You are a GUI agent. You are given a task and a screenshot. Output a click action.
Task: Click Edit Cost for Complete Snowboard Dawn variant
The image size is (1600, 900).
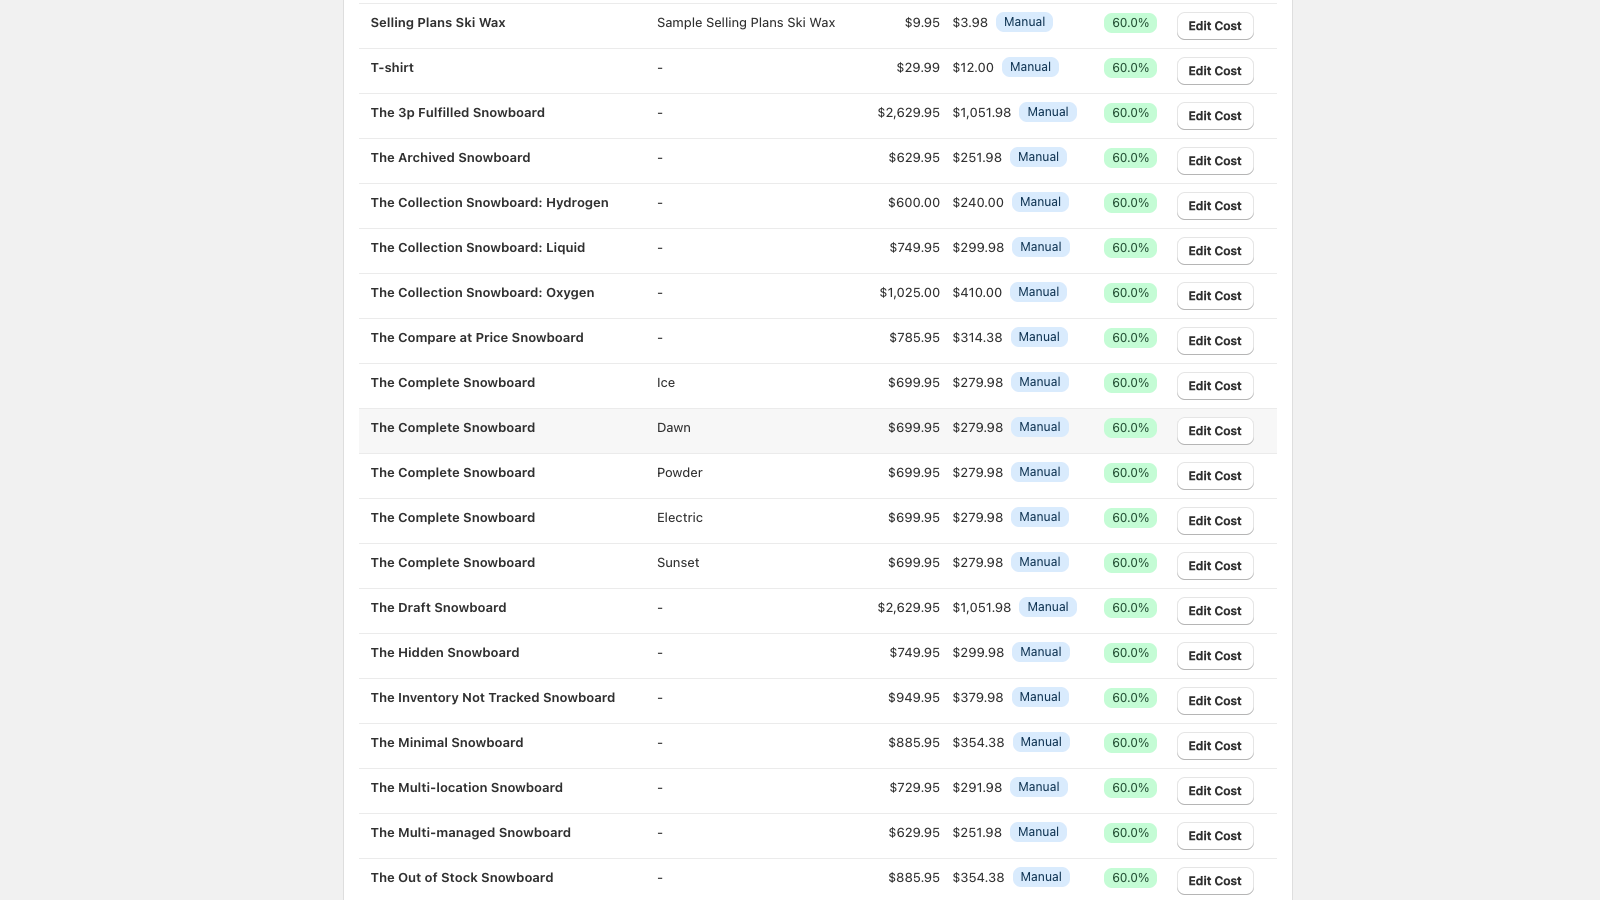click(x=1214, y=431)
